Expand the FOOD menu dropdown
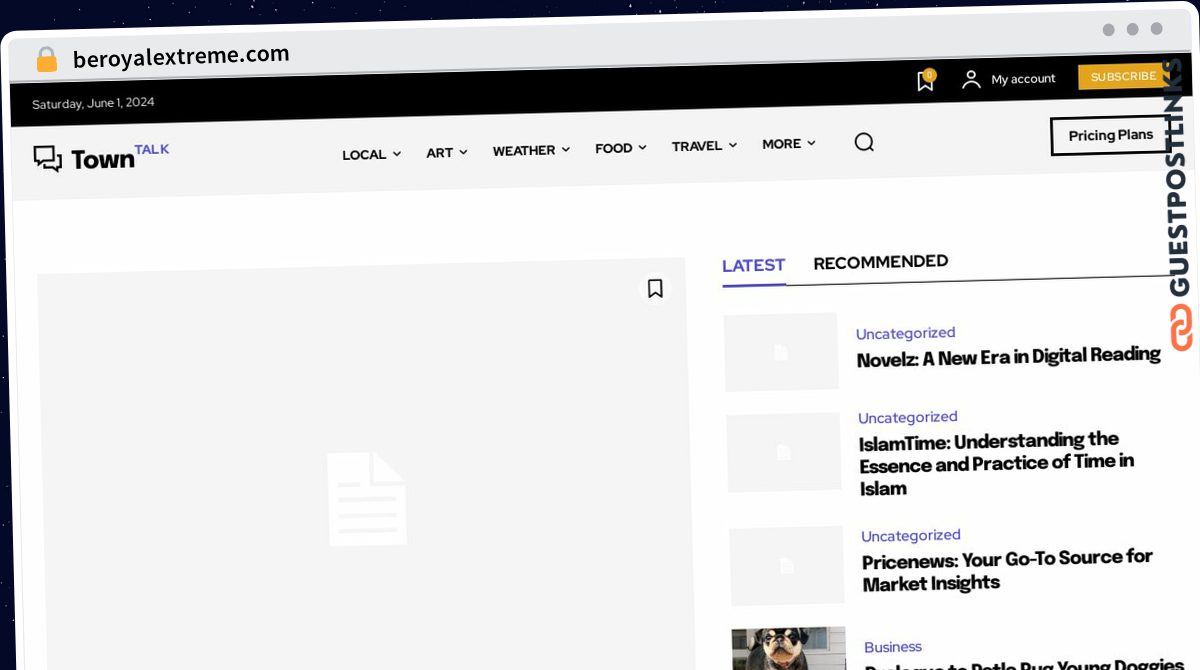This screenshot has height=670, width=1200. pyautogui.click(x=620, y=148)
